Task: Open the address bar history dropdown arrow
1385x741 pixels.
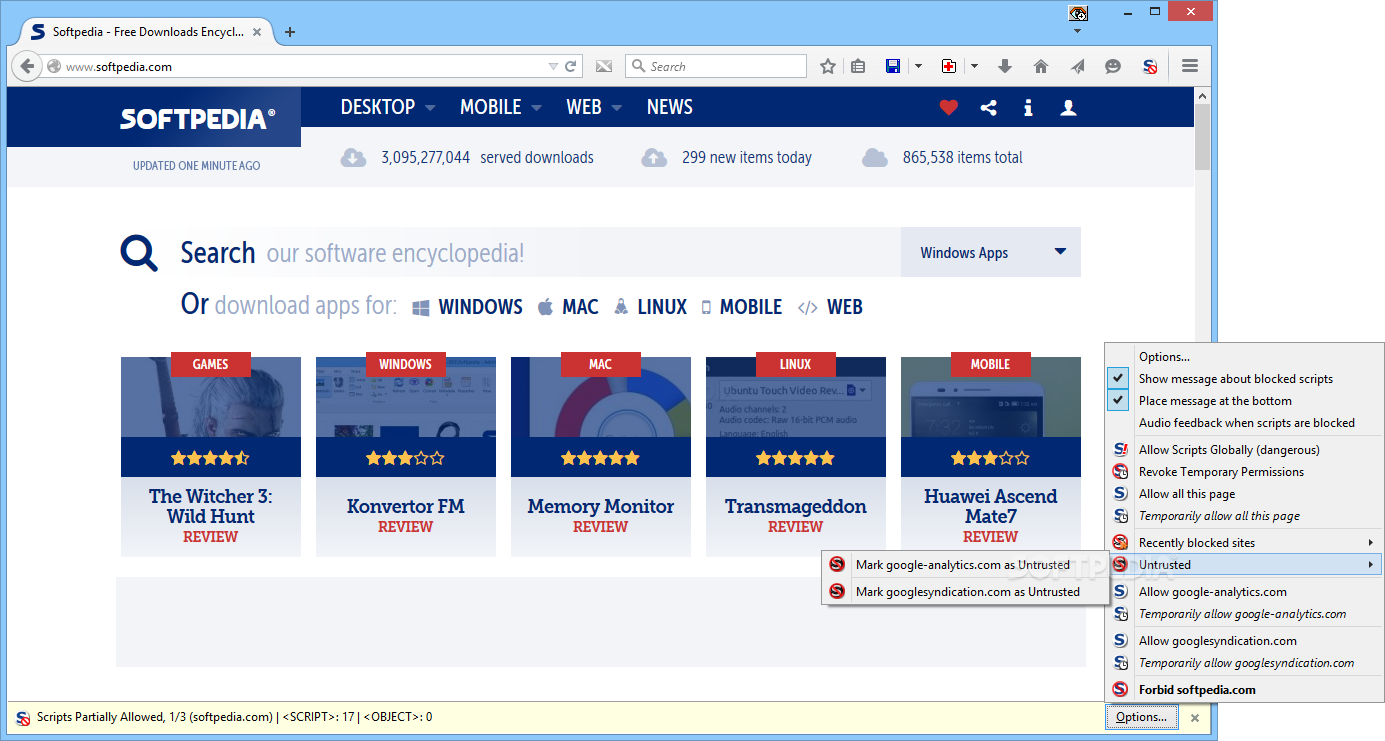Action: coord(553,67)
